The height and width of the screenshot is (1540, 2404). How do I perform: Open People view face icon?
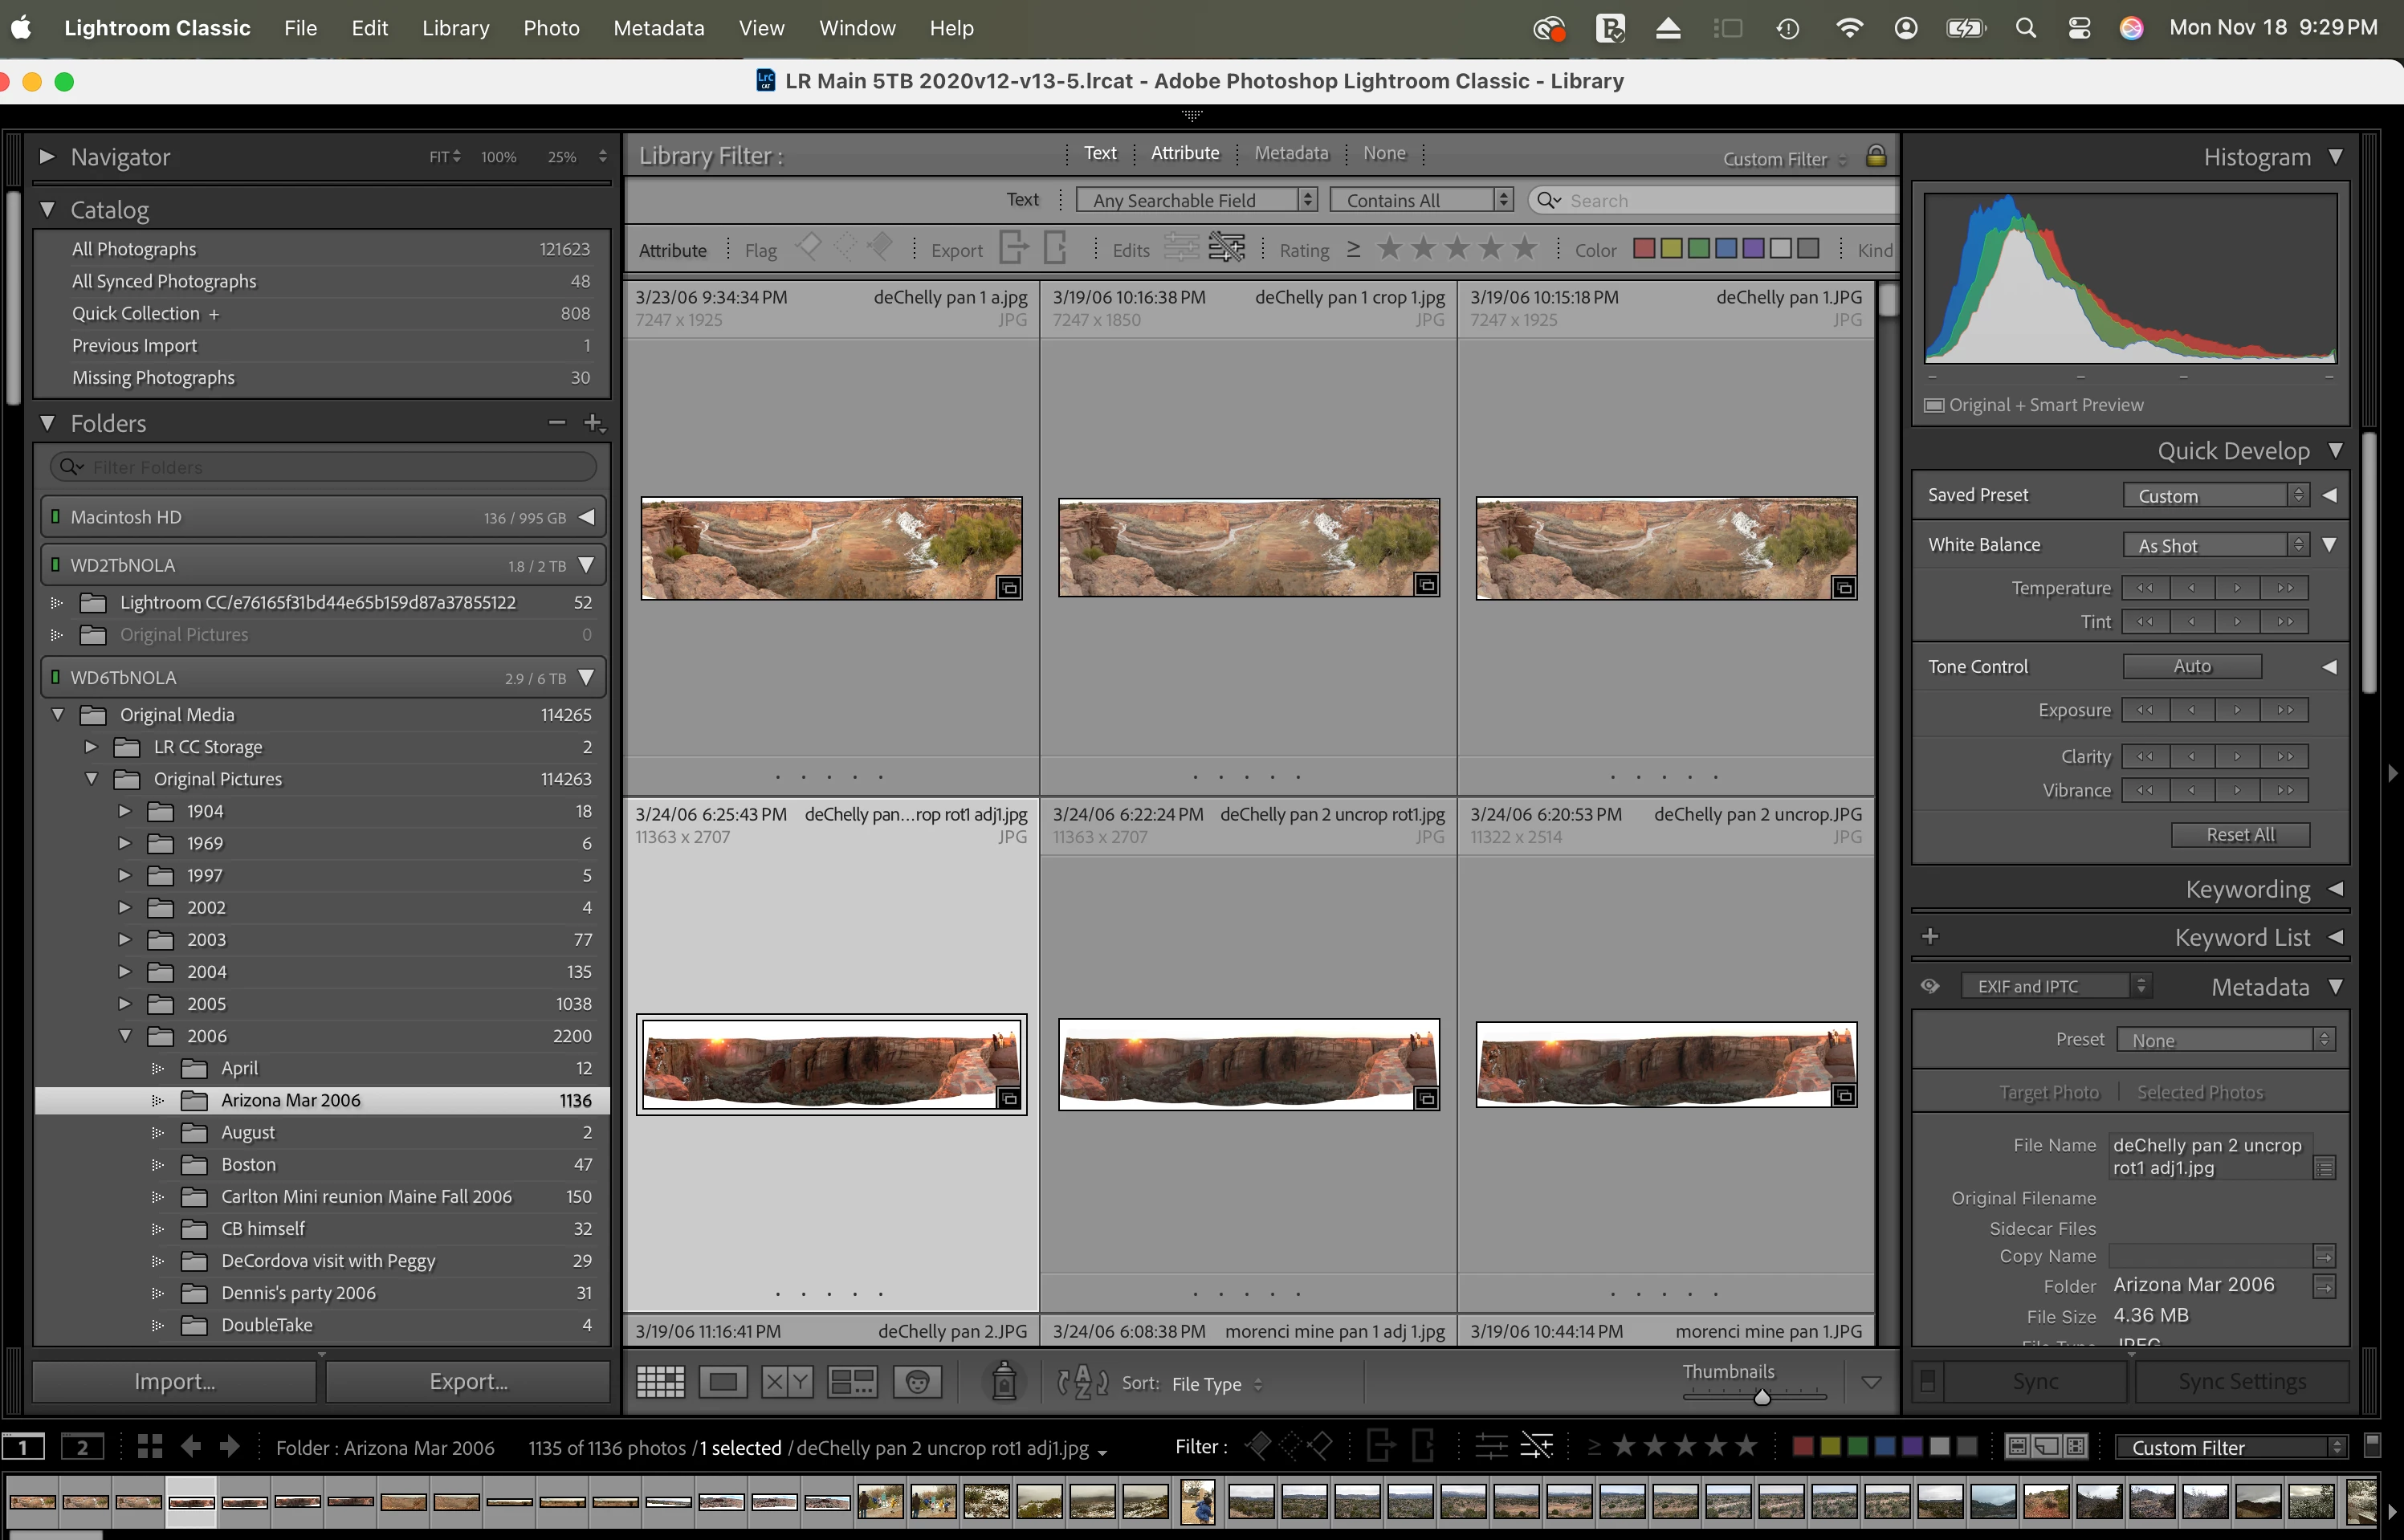(917, 1383)
